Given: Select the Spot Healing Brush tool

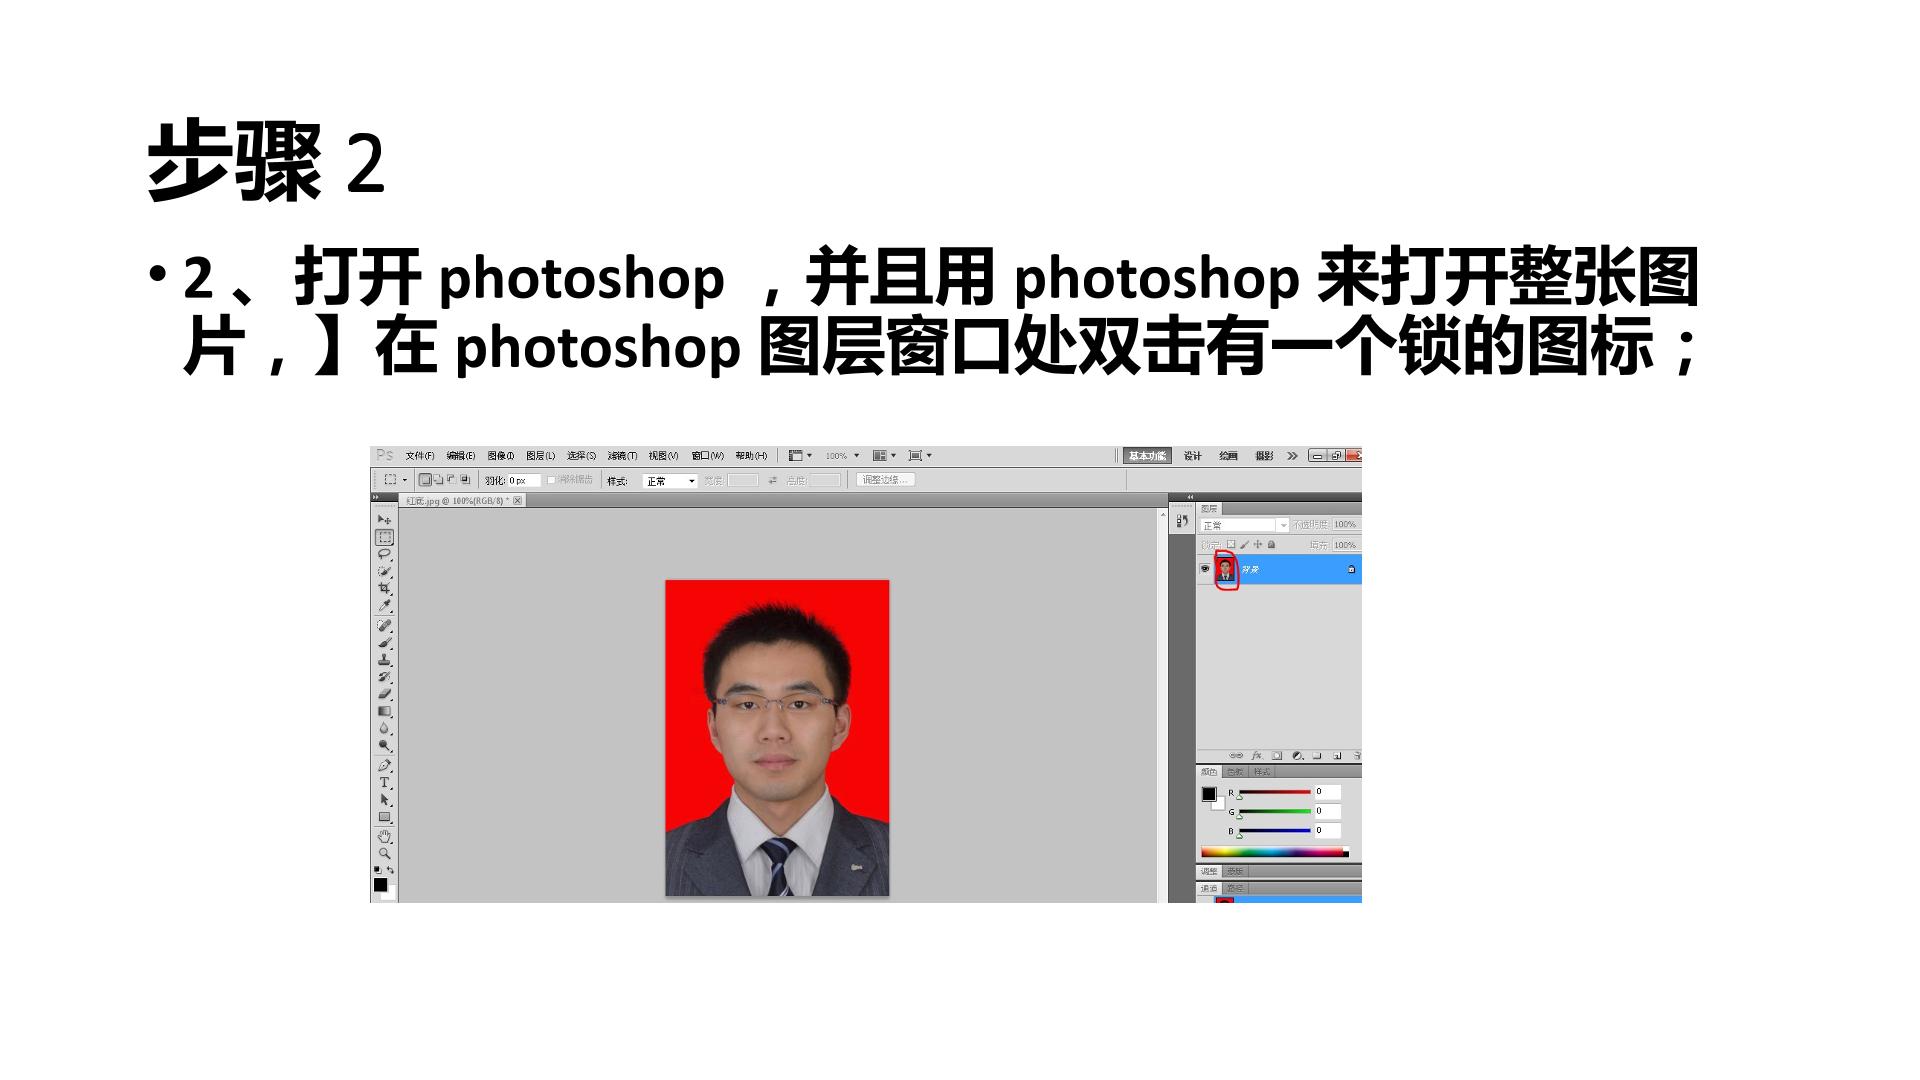Looking at the screenshot, I should tap(384, 625).
